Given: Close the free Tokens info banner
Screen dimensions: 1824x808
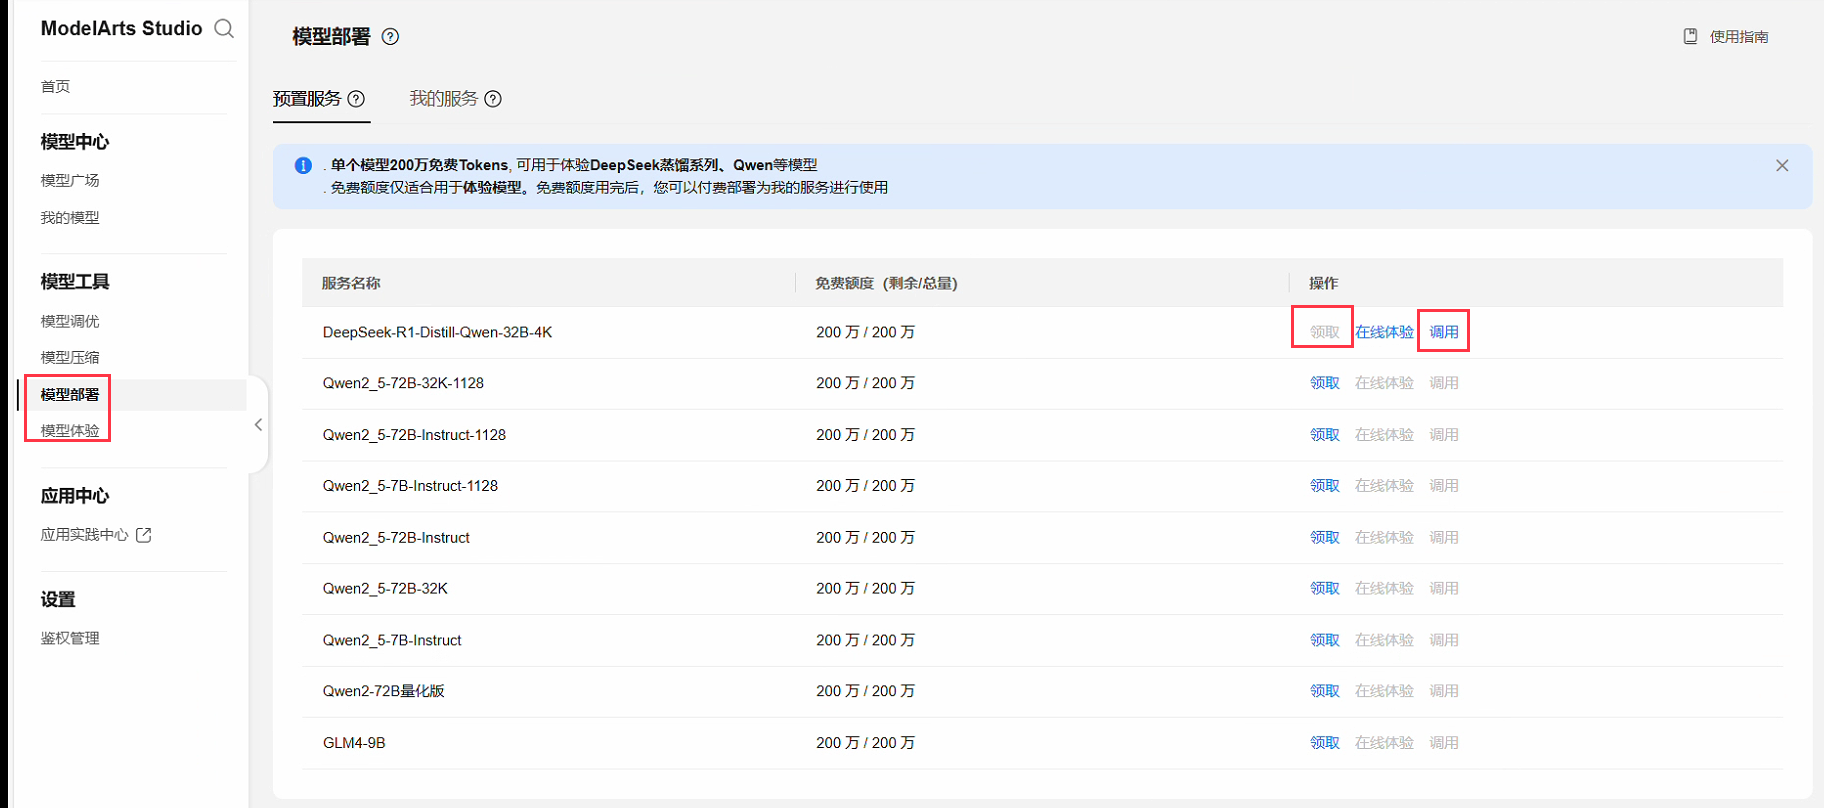Looking at the screenshot, I should (x=1782, y=166).
